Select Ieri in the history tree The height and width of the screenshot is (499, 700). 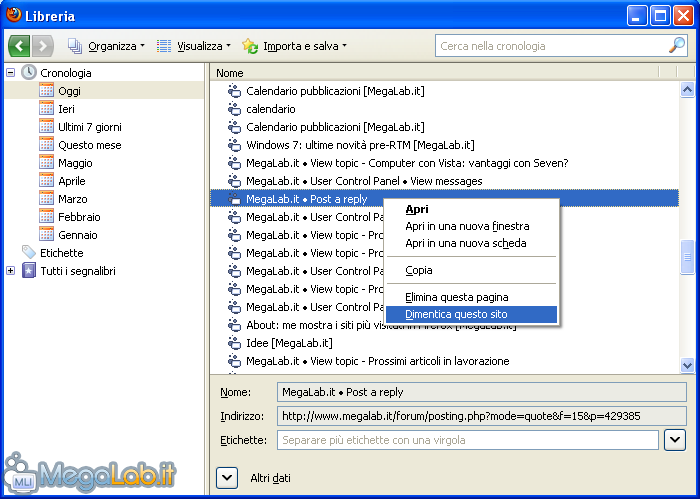66,109
